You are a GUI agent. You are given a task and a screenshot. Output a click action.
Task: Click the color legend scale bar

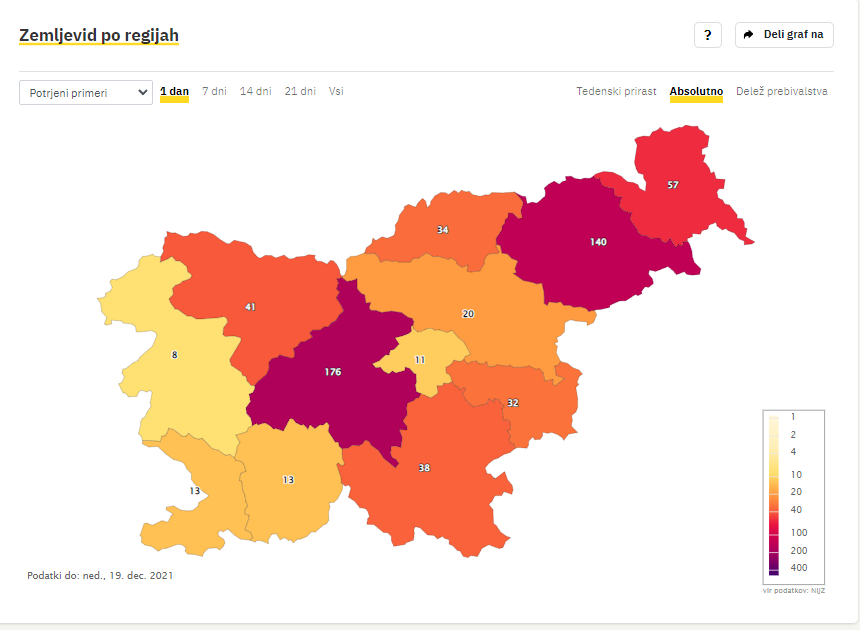coord(774,496)
